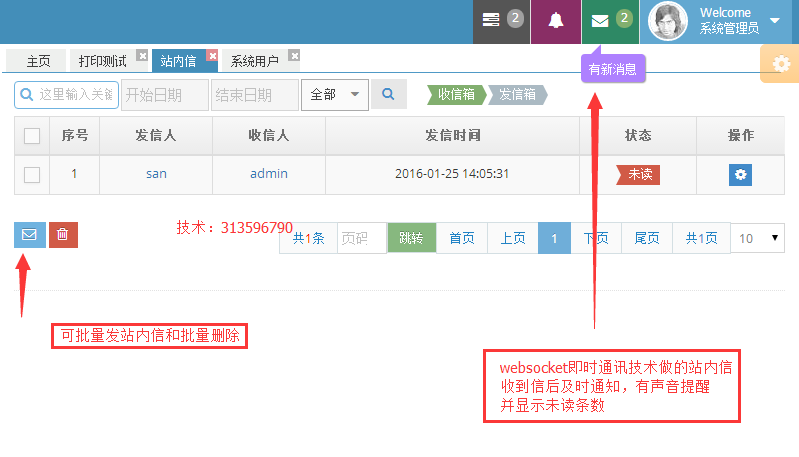Click the green 跳转 button
The height and width of the screenshot is (457, 799).
(411, 238)
